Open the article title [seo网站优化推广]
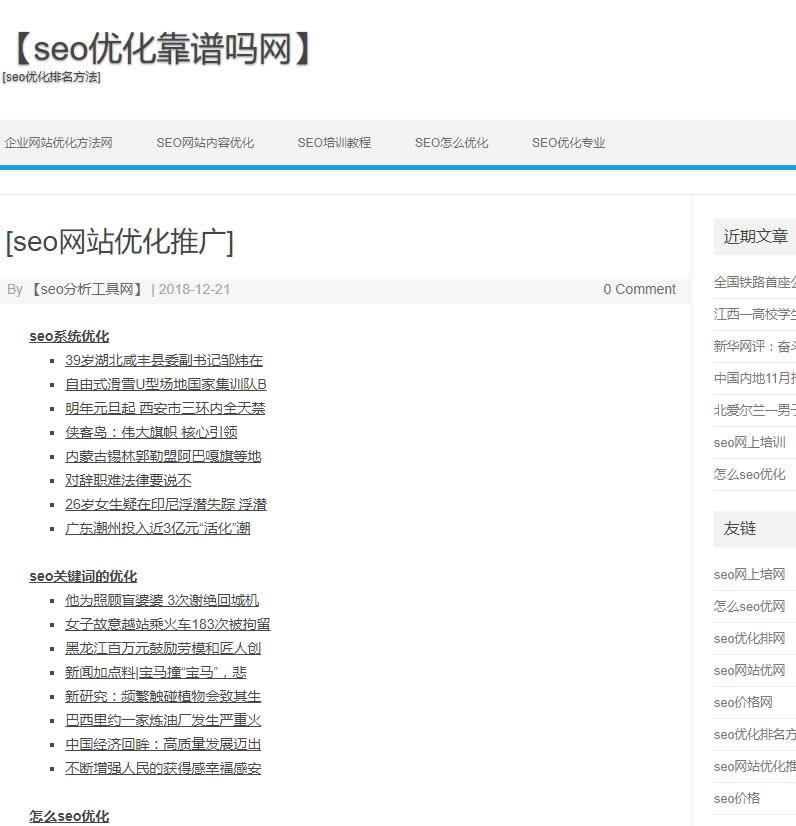Viewport: 796px width, 826px height. (120, 242)
